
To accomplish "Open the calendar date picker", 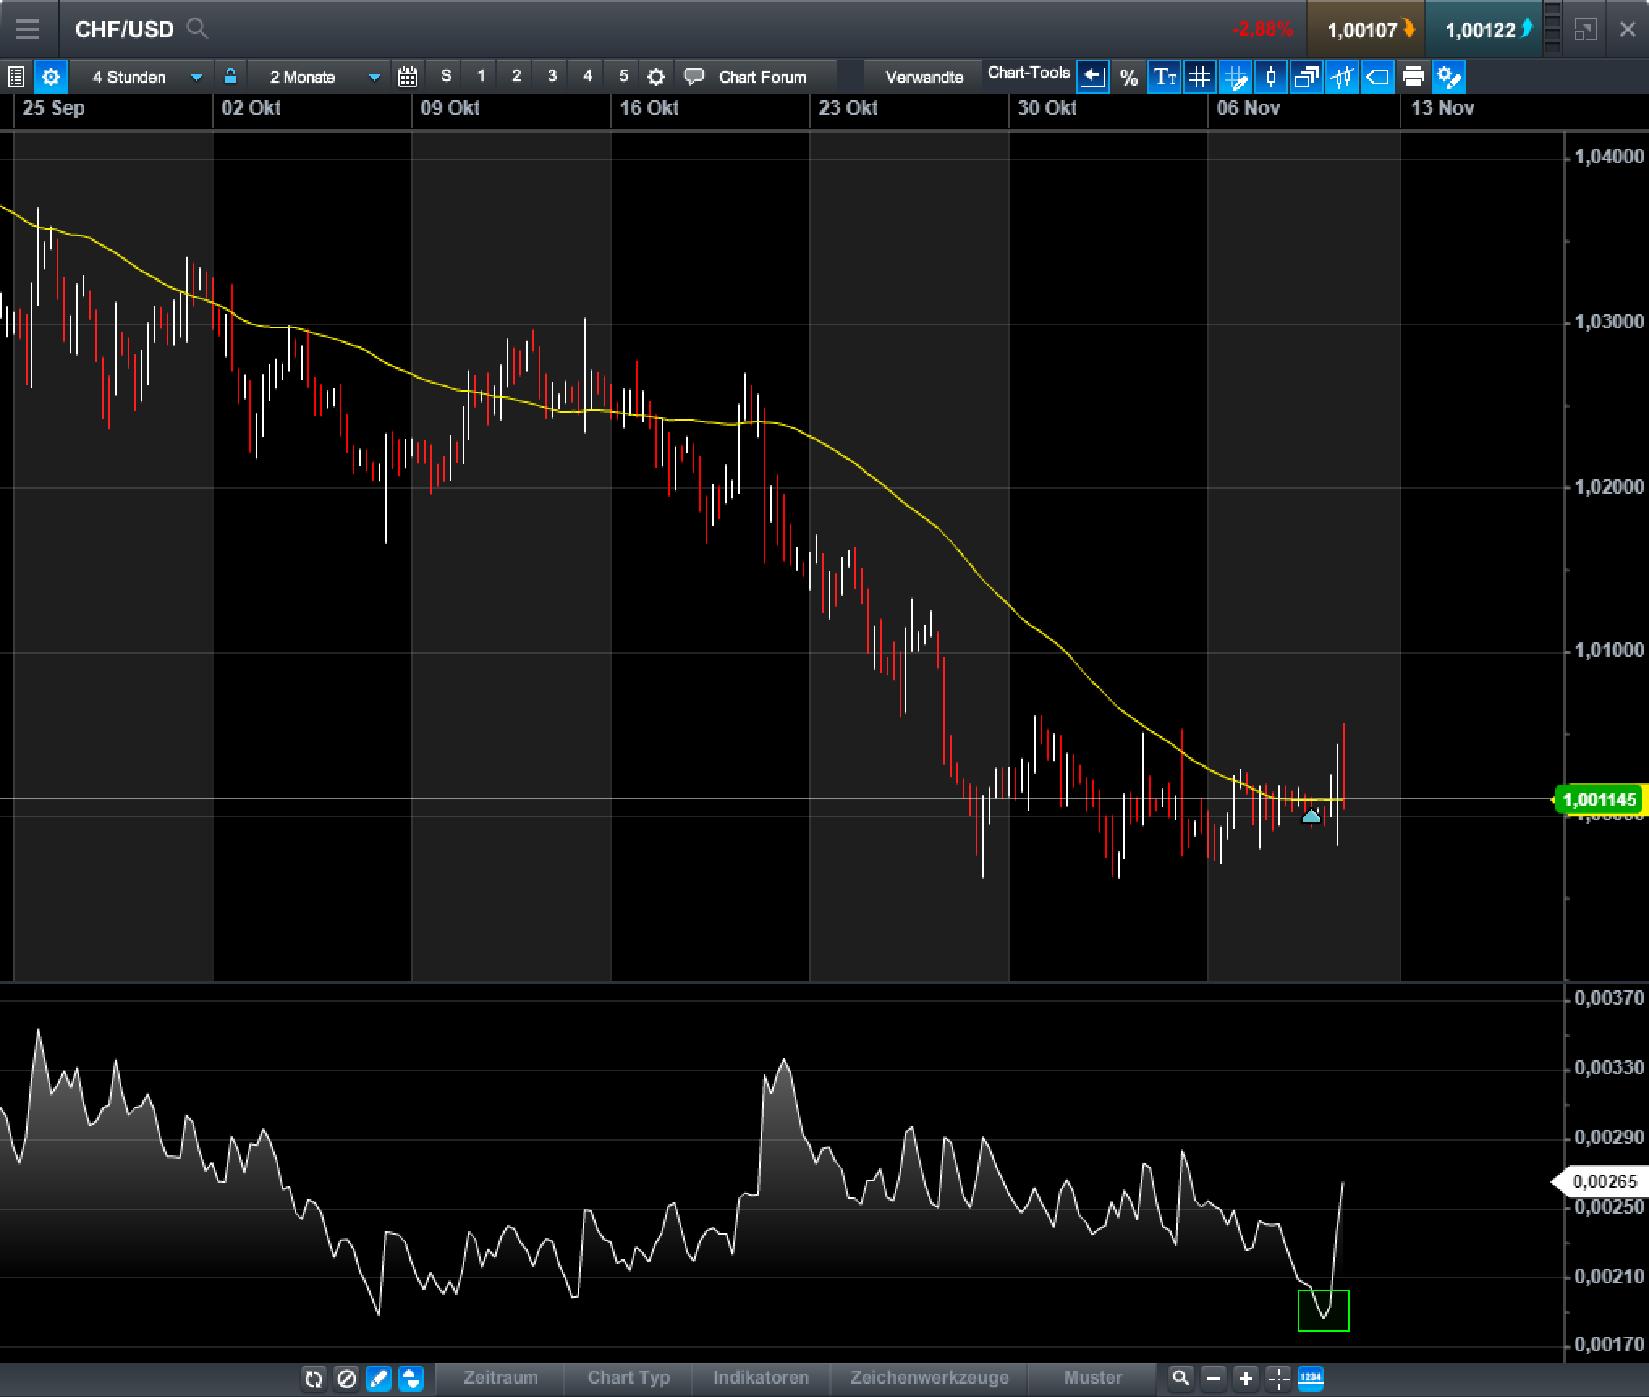I will coord(406,76).
